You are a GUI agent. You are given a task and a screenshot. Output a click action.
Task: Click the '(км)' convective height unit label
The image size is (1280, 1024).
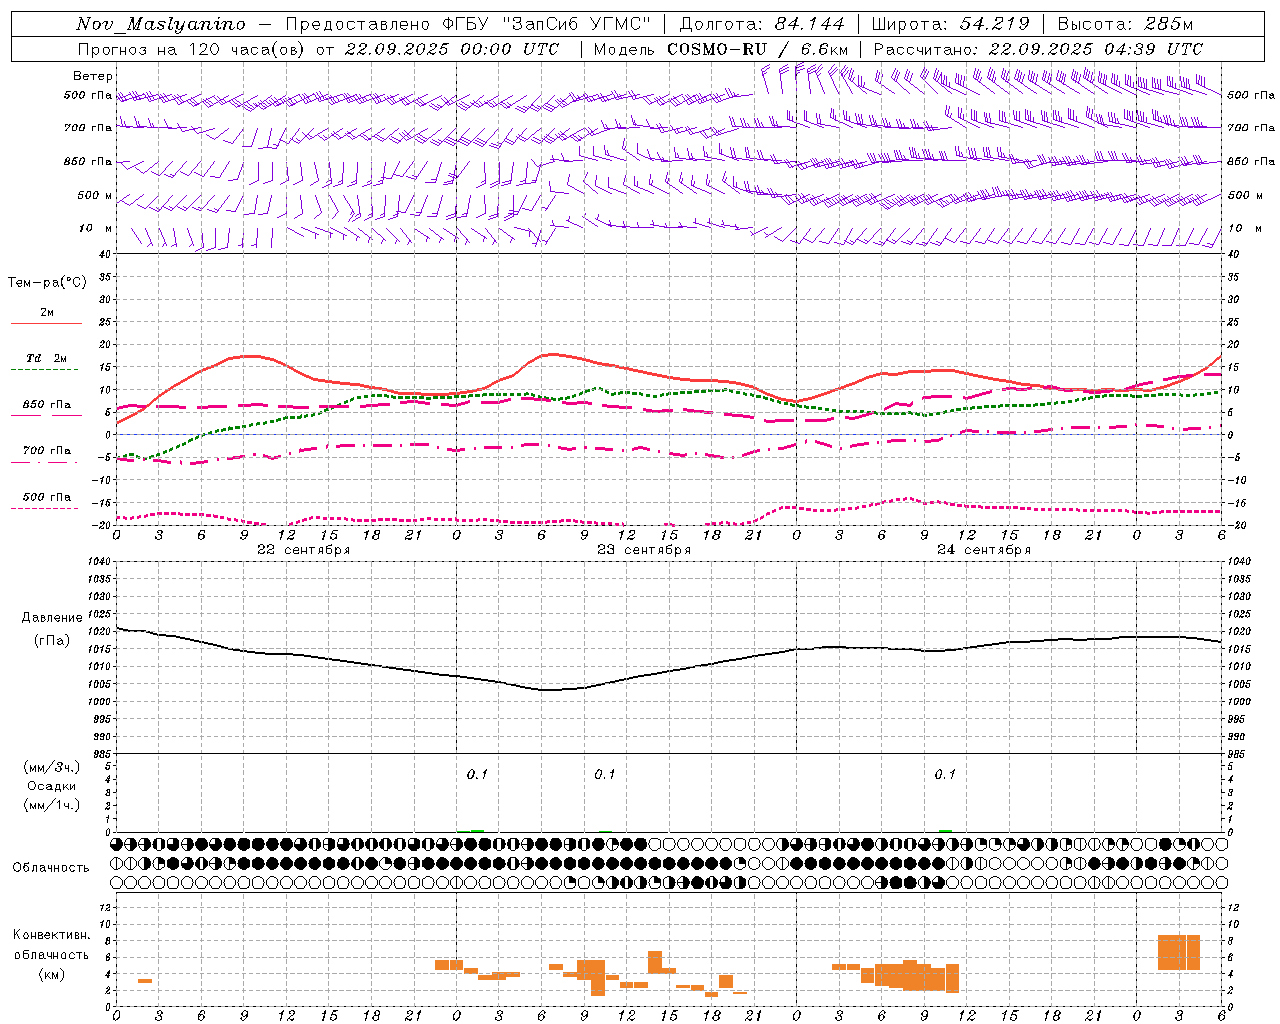(x=52, y=974)
